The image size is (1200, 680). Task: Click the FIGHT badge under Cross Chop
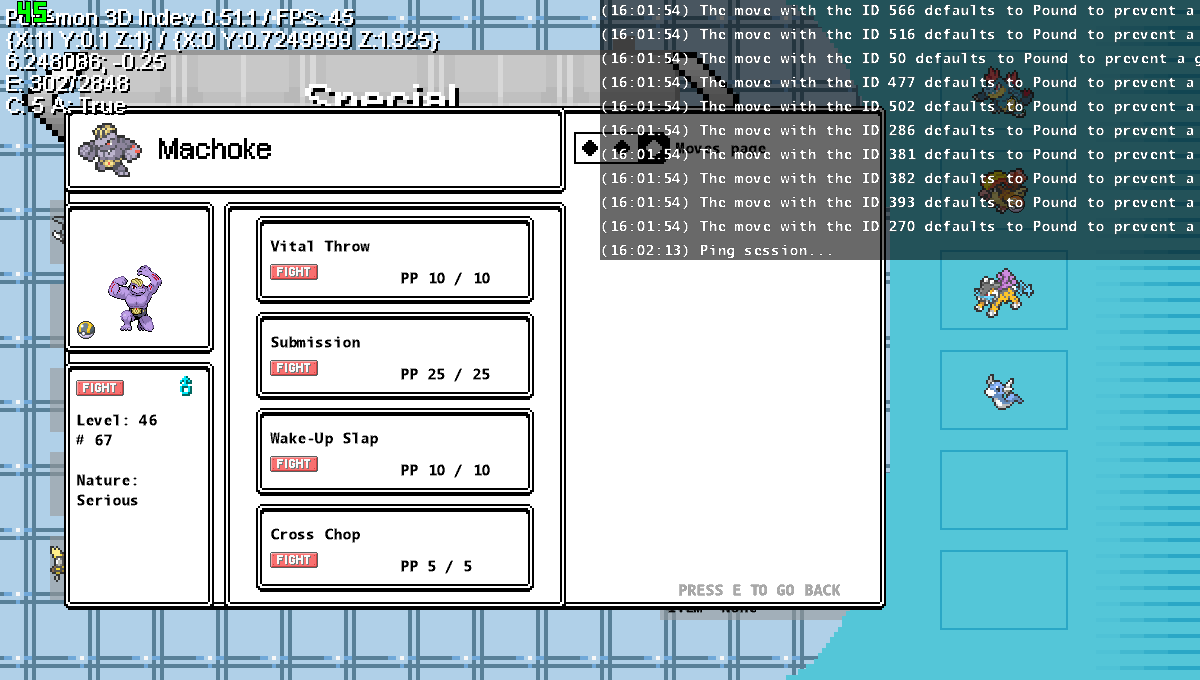coord(294,560)
